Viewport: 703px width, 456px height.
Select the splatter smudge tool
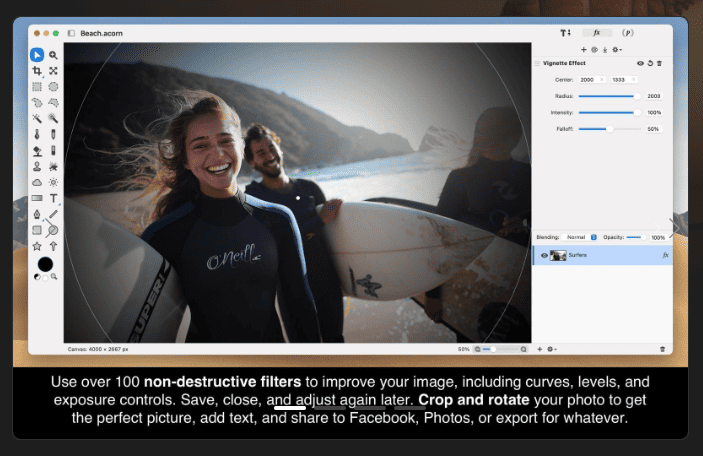53,167
